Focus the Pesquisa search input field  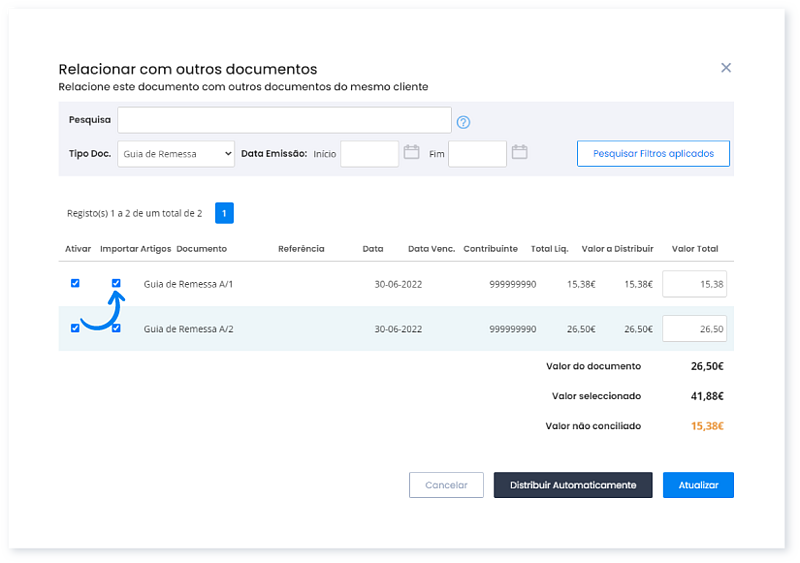tap(284, 120)
